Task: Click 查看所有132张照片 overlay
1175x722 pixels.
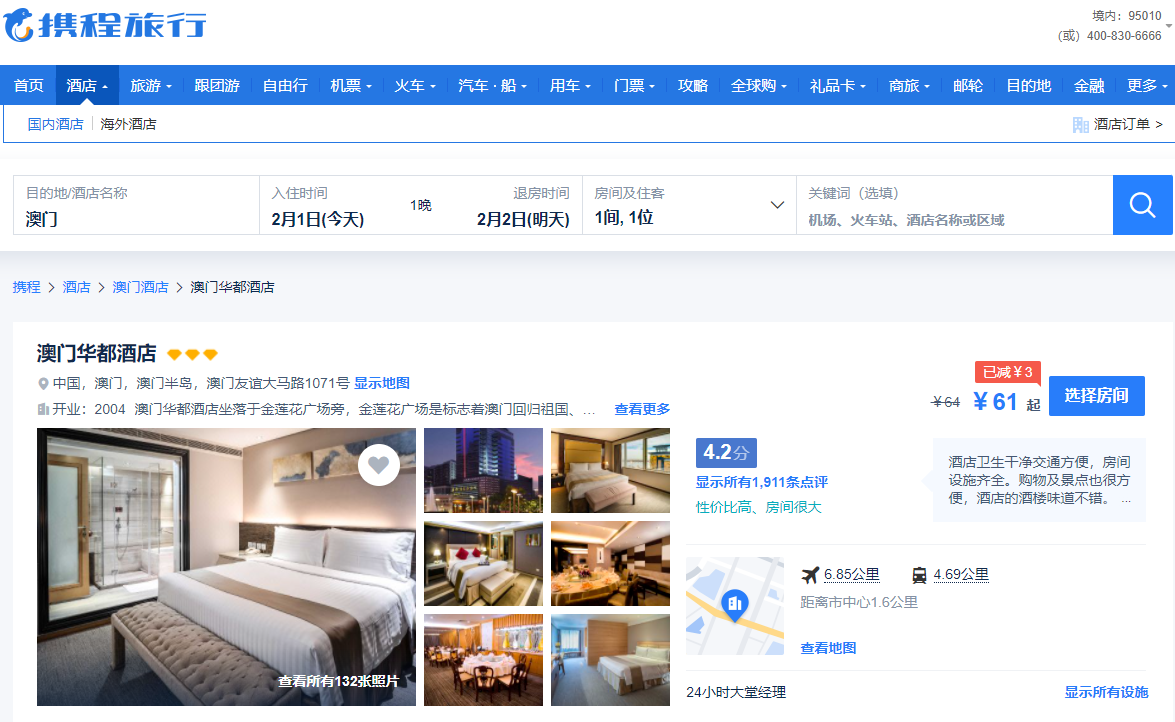Action: point(338,681)
